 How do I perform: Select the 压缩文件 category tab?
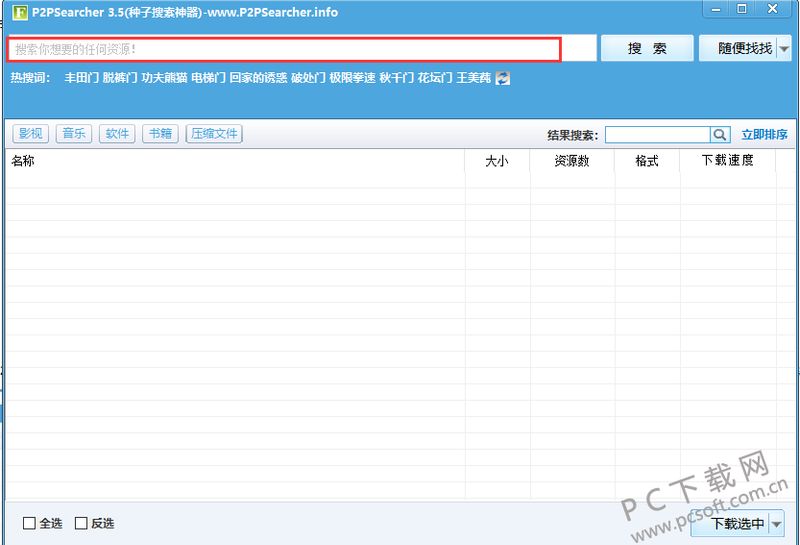click(x=214, y=134)
